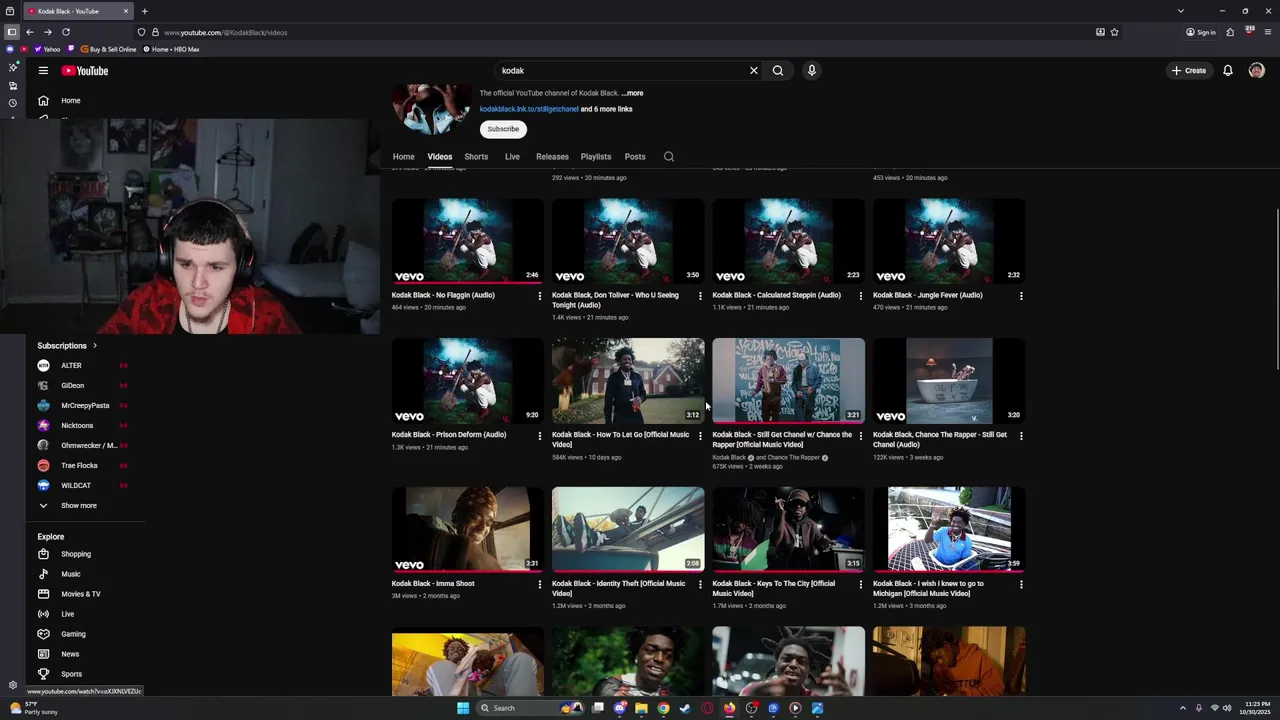Open Buy & Sell Online bookmark
The width and height of the screenshot is (1280, 720).
click(x=109, y=49)
